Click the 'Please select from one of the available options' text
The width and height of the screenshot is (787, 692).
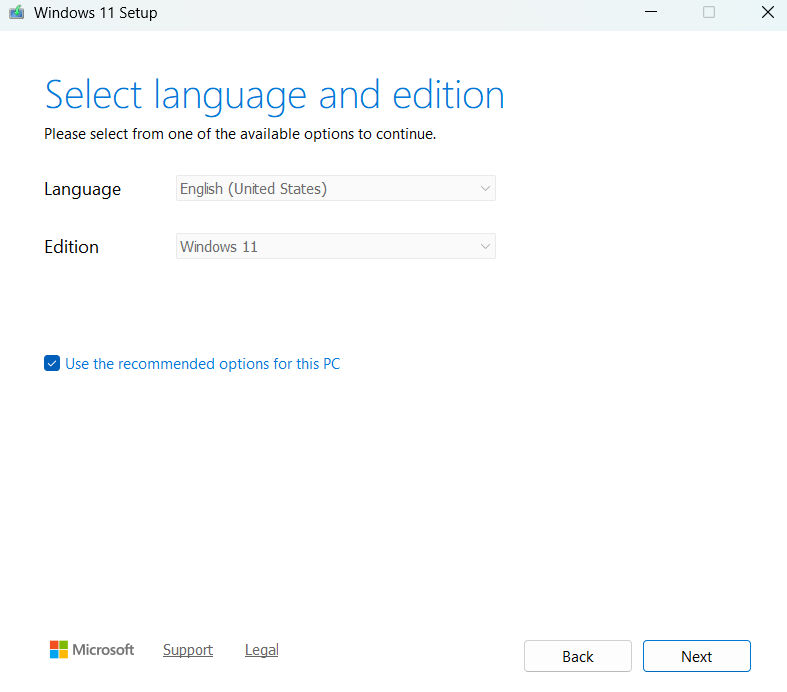240,134
